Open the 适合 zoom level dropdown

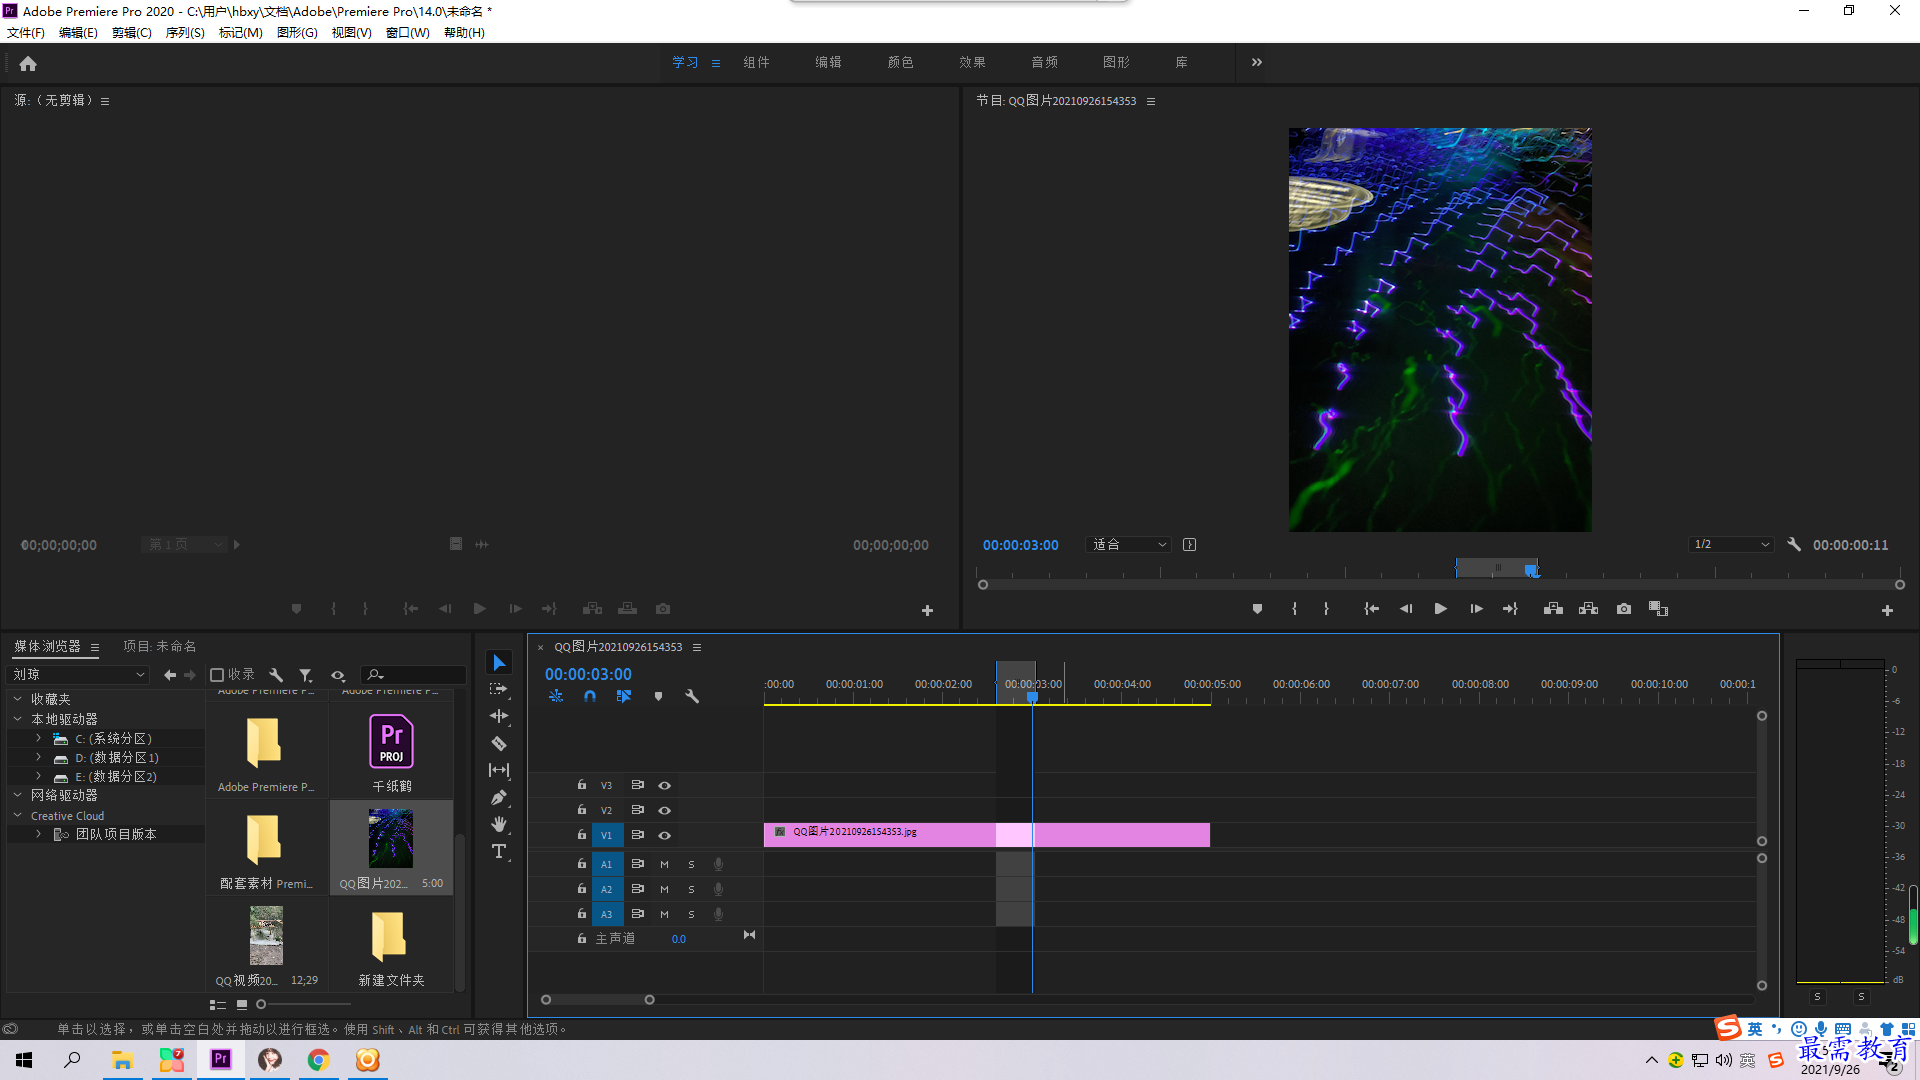(1128, 545)
